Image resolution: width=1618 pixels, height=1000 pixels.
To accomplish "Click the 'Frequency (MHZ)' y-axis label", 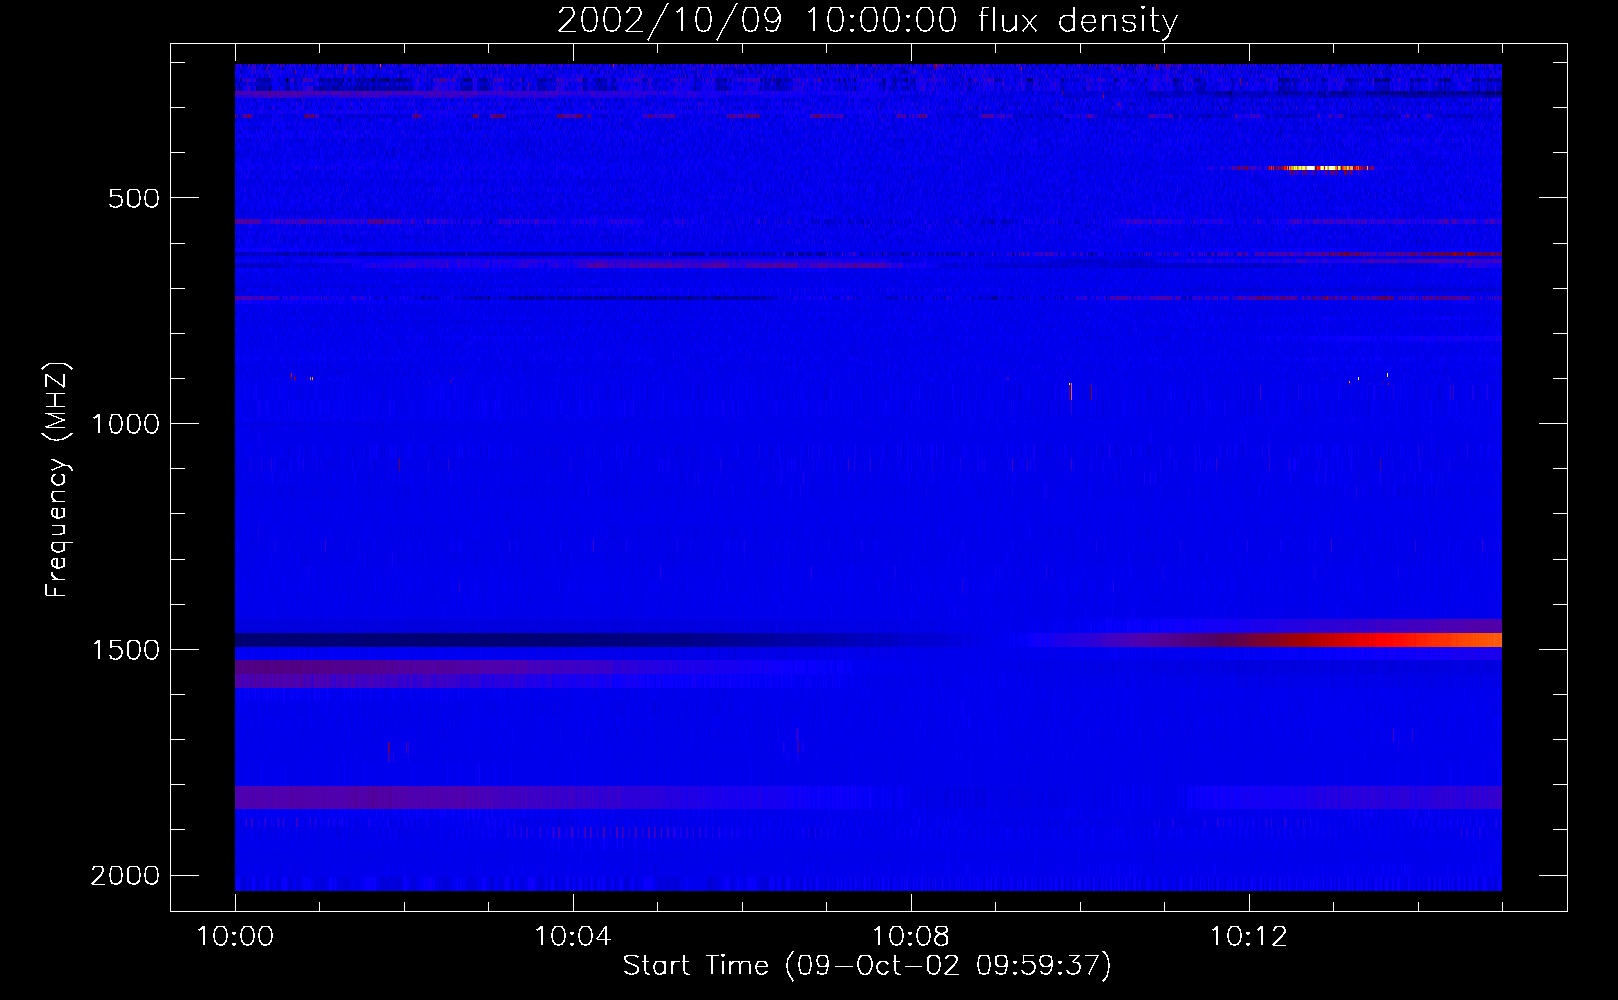I will click(57, 480).
